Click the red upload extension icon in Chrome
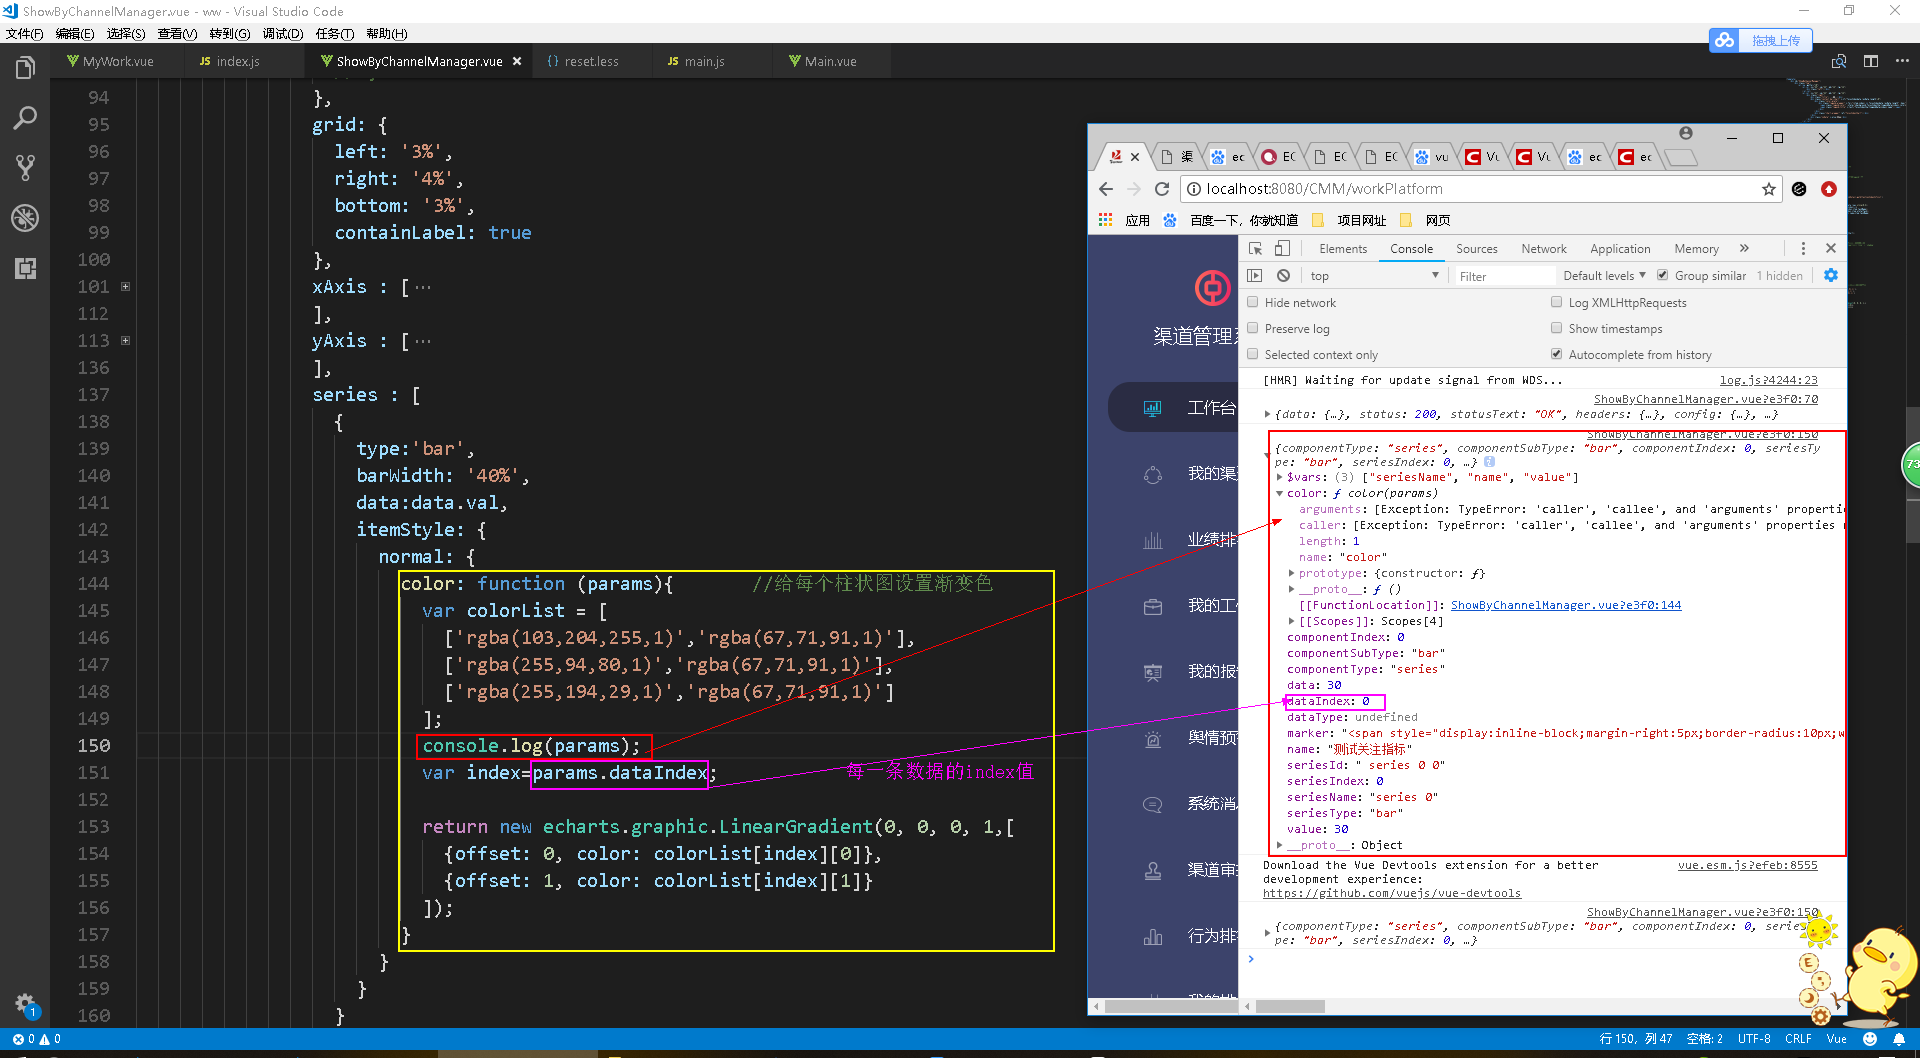1920x1058 pixels. [x=1829, y=189]
